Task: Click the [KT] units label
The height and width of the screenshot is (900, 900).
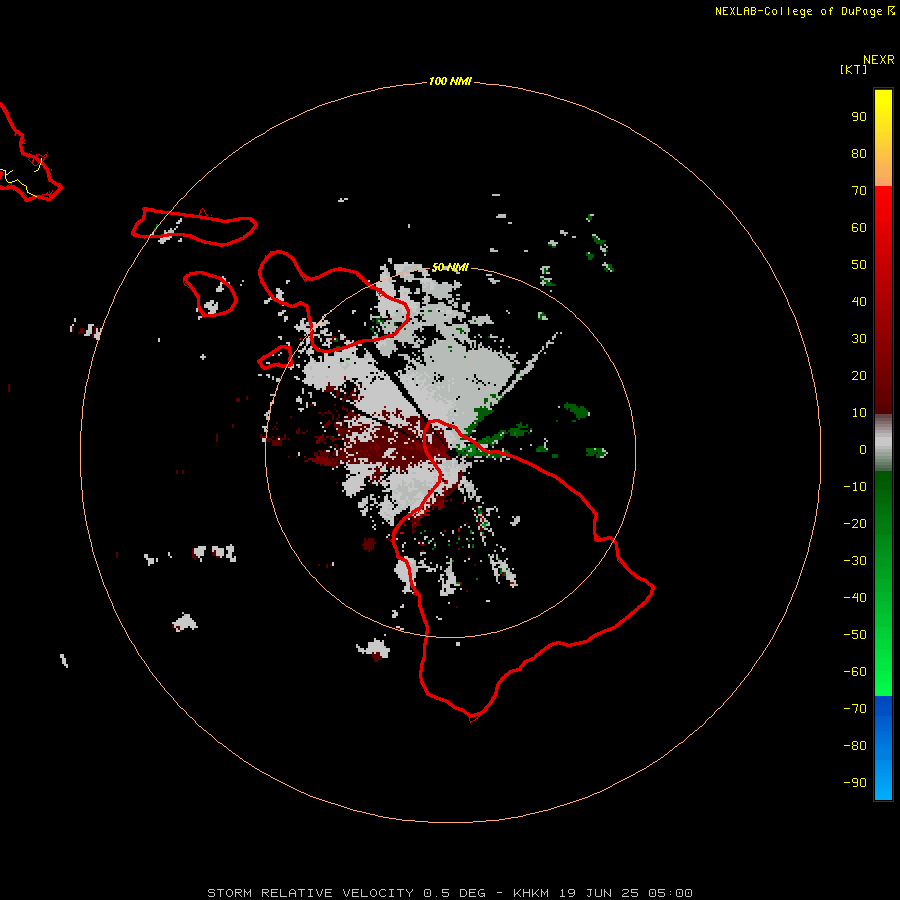Action: point(854,69)
